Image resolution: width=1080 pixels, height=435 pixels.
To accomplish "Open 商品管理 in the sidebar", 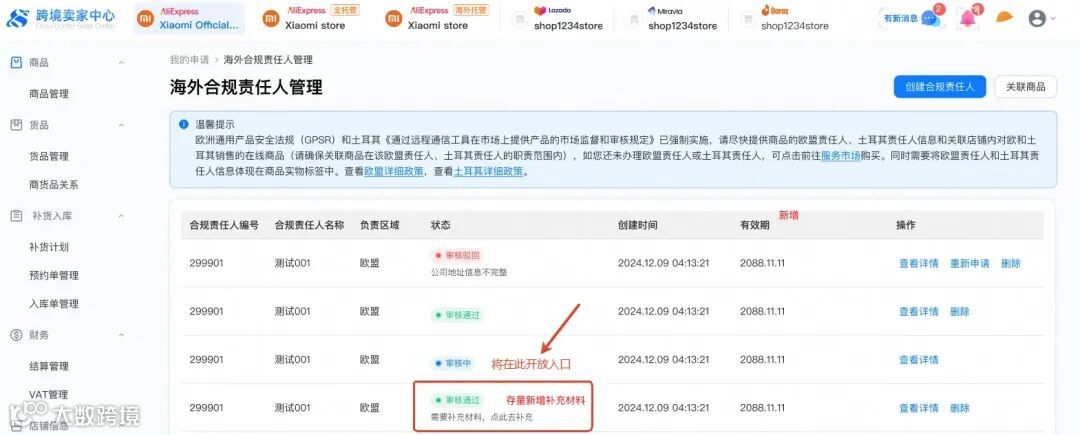I will 49,94.
